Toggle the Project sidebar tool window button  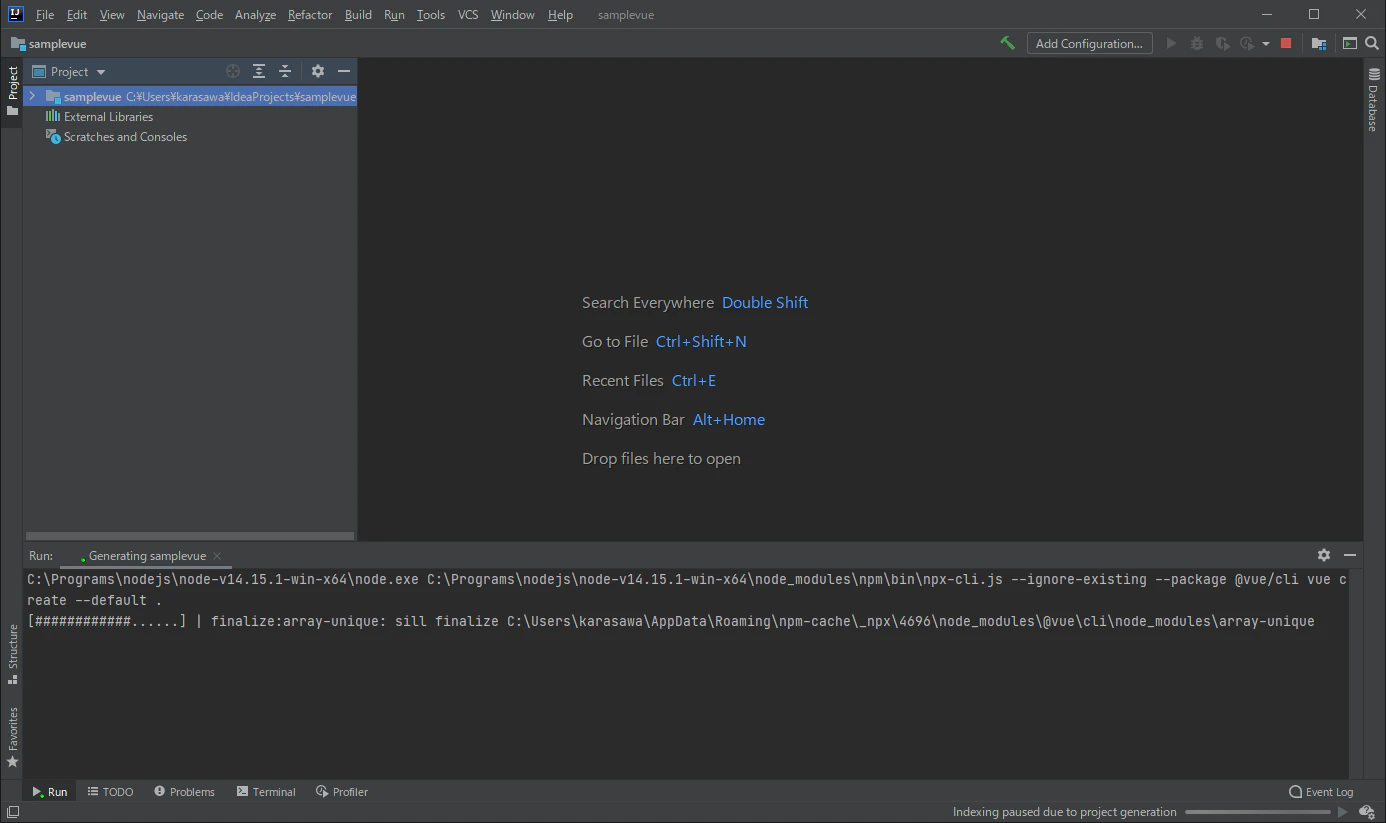12,90
